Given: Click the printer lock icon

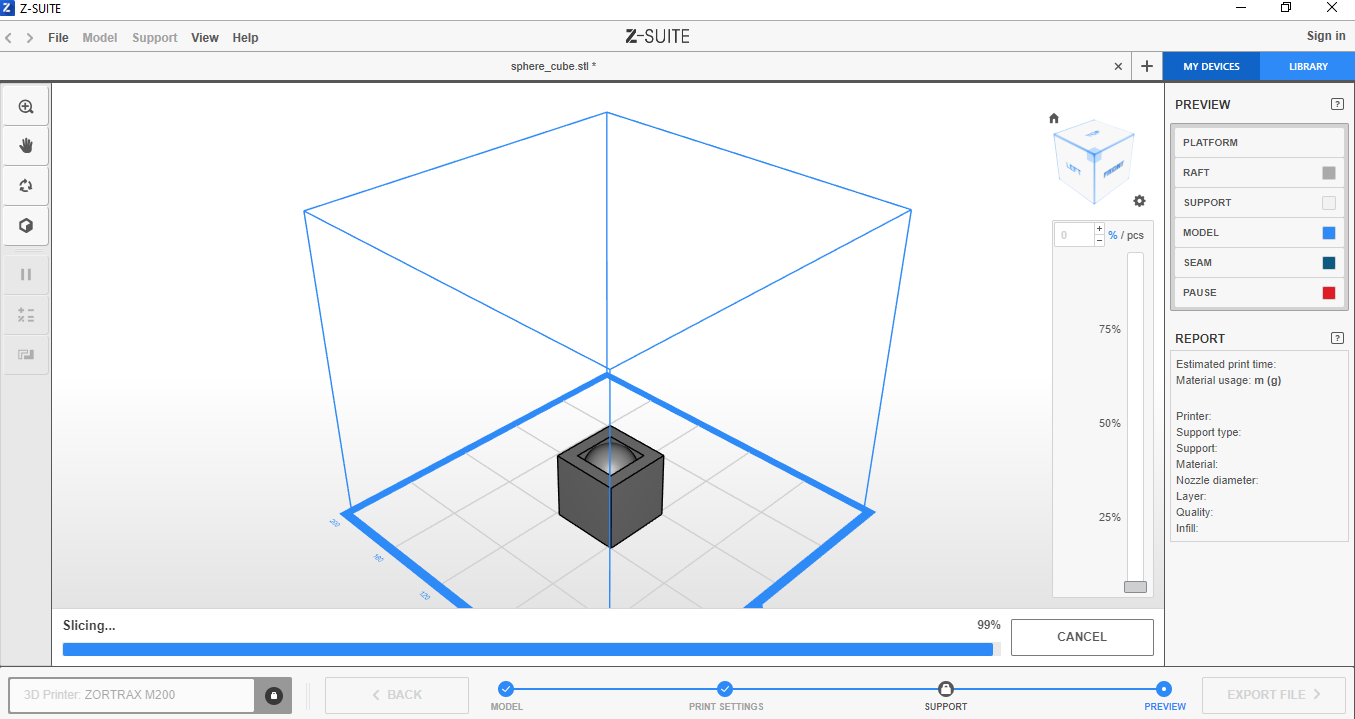Looking at the screenshot, I should point(274,695).
